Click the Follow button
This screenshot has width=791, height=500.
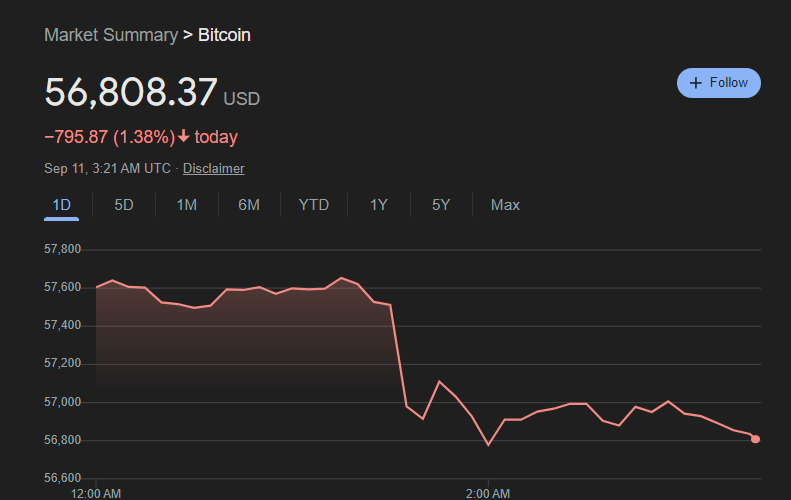point(718,83)
